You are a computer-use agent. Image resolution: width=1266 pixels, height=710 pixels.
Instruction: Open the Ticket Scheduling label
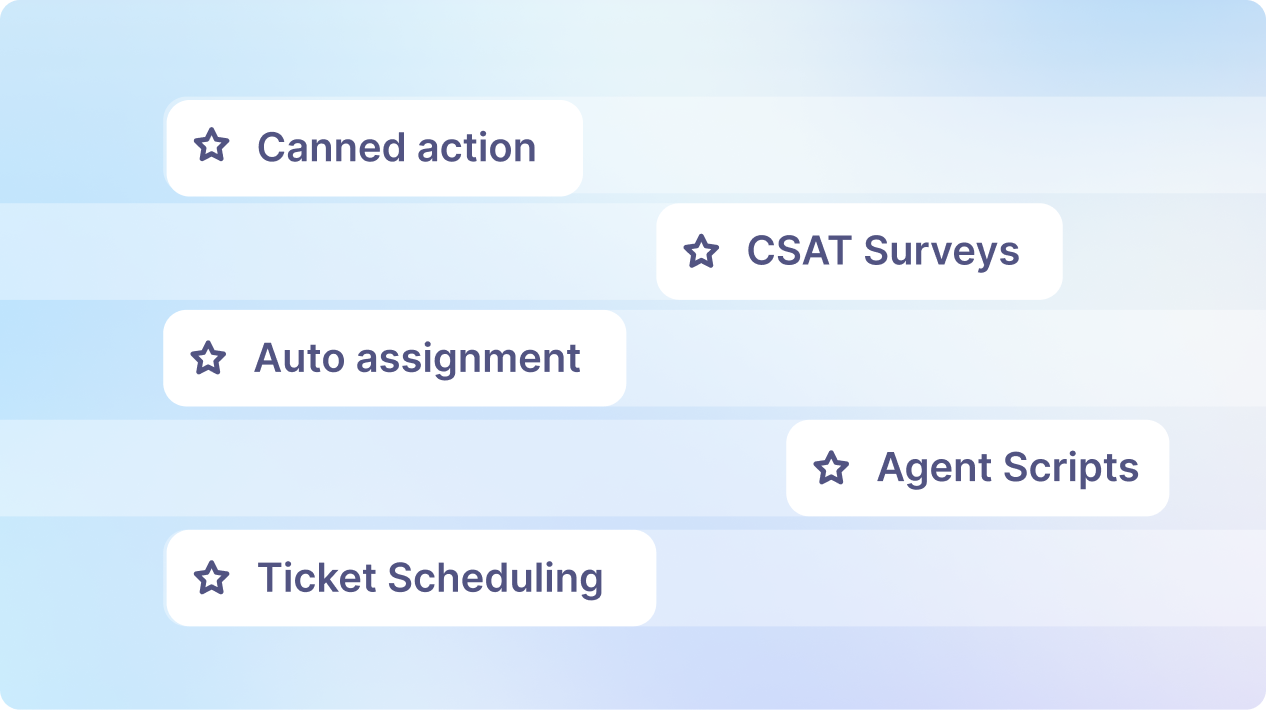coord(430,578)
